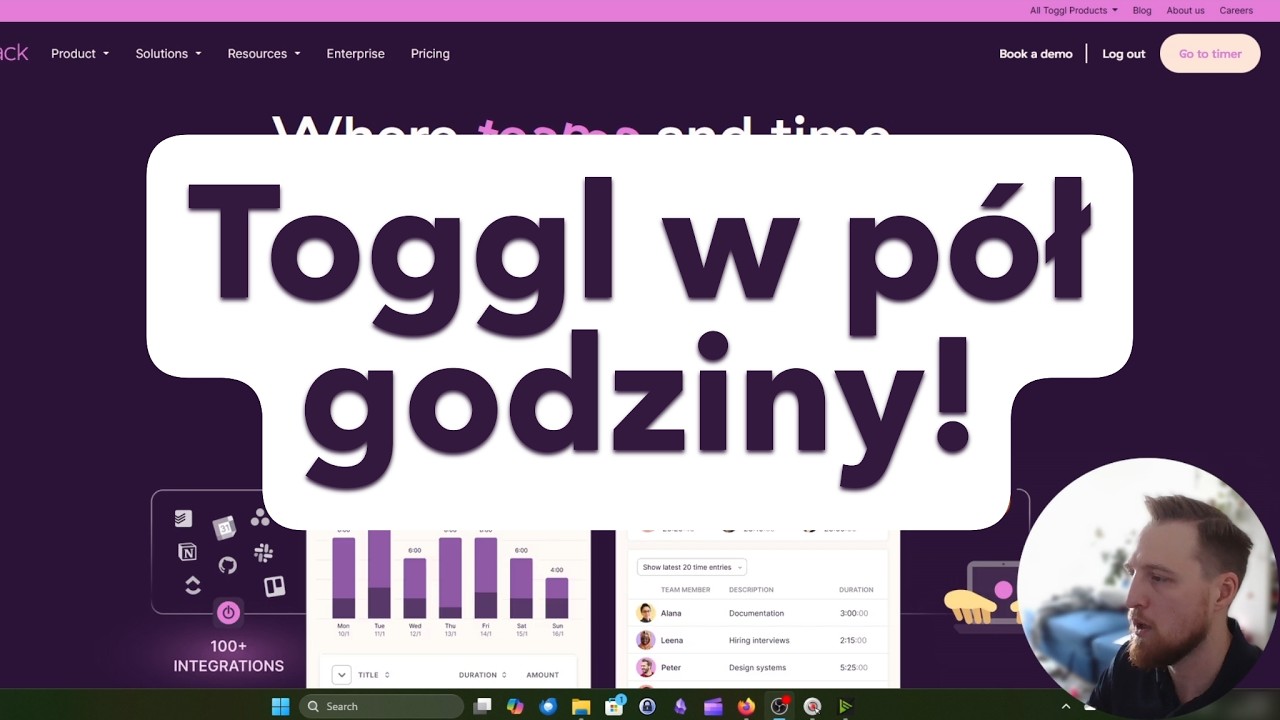
Task: Click Alana's avatar in the entries list
Action: (x=646, y=613)
